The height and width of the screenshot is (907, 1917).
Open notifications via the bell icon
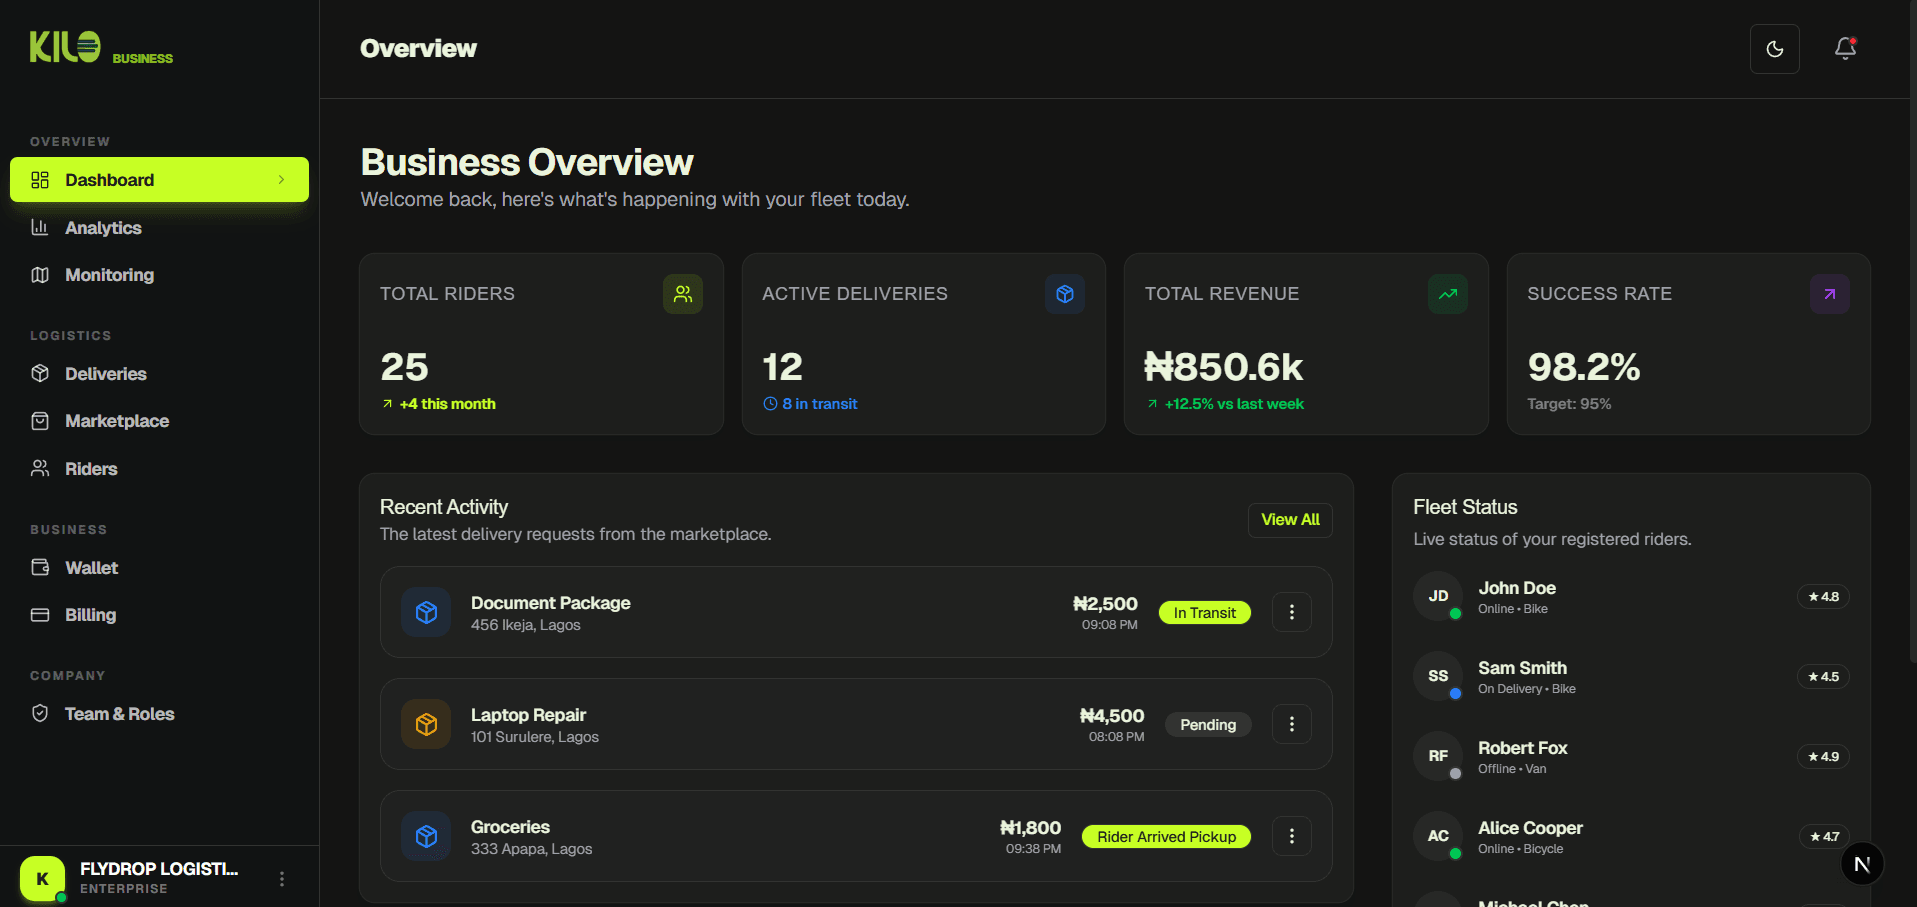tap(1843, 48)
